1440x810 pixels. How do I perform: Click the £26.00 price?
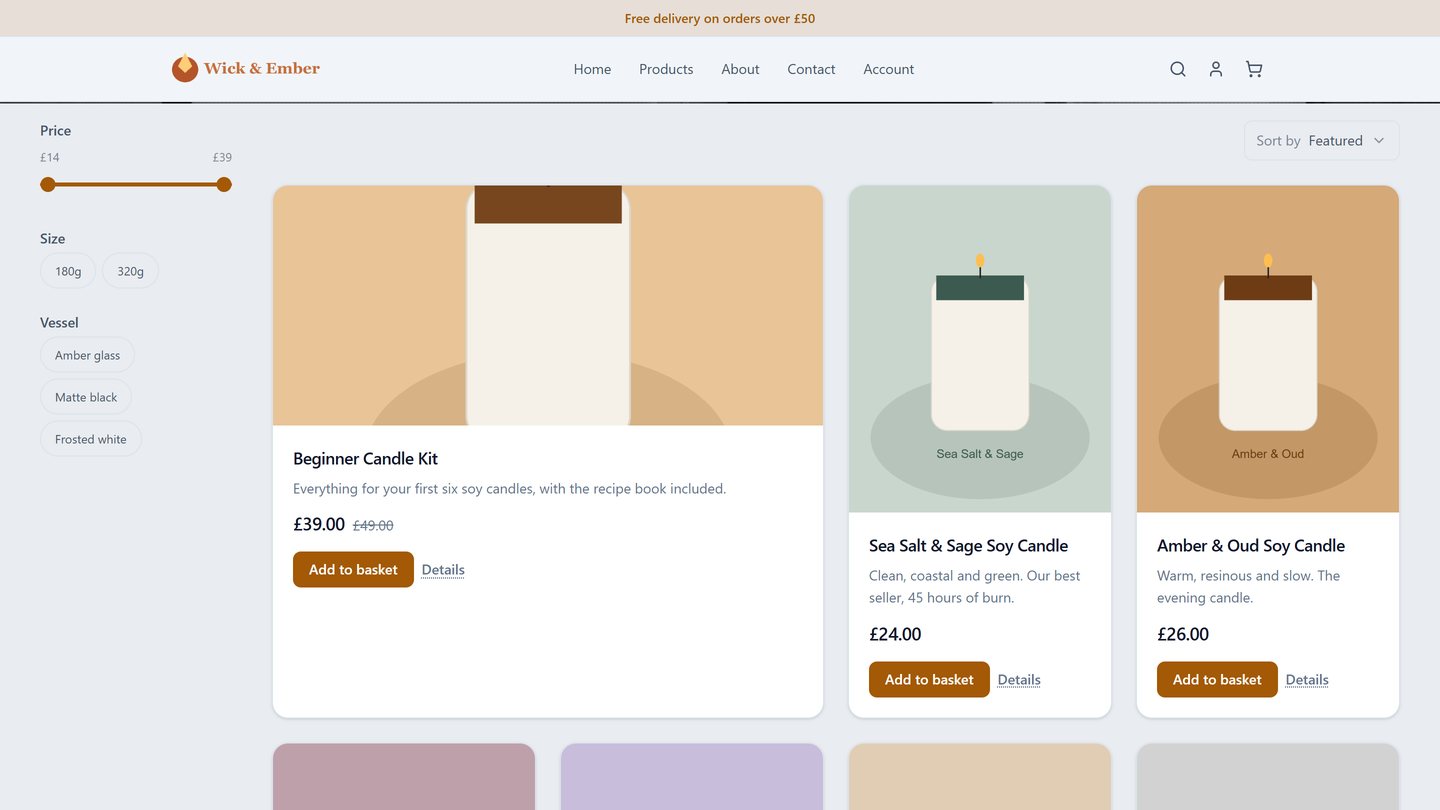pos(1183,634)
